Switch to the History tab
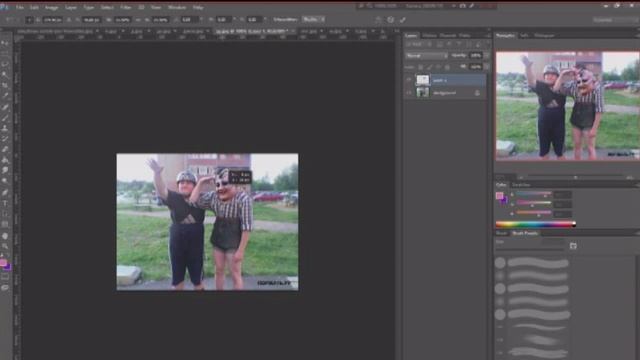 (429, 36)
